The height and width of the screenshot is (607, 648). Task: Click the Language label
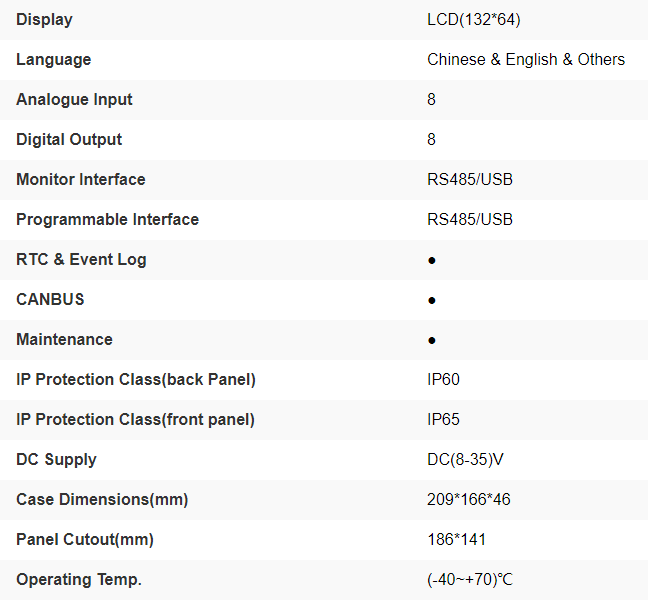point(53,60)
